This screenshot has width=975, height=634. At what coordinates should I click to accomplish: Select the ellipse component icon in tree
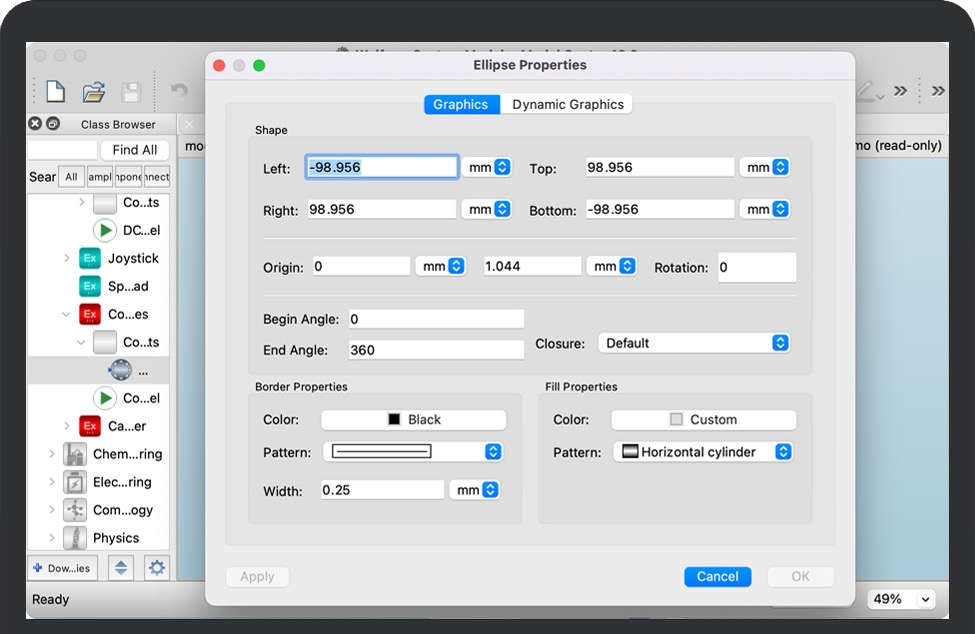point(120,370)
